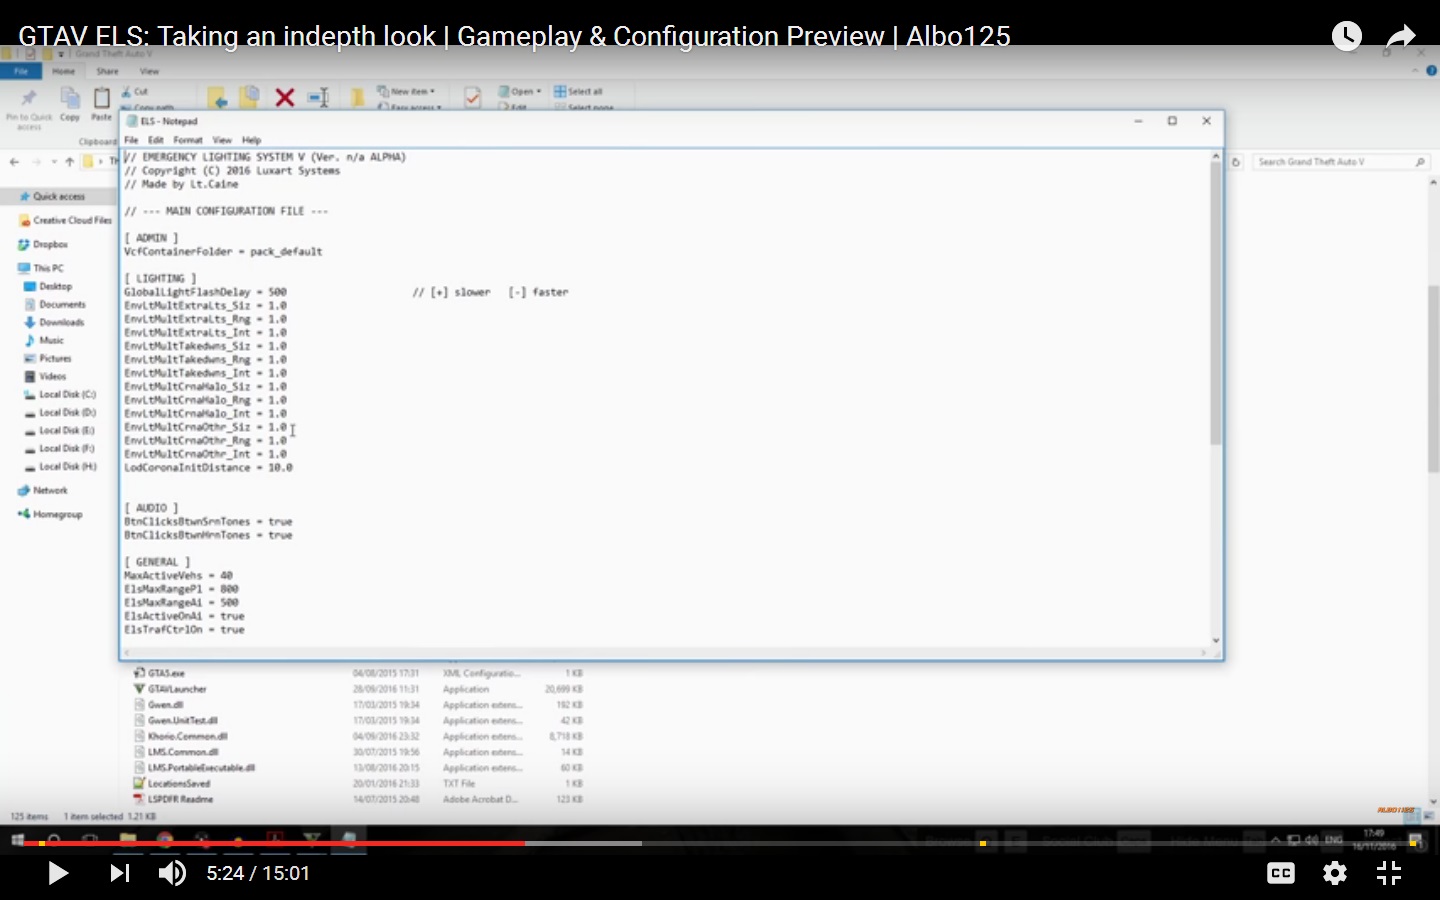Click the 5:24 / 15:01 time display
Viewport: 1440px width, 900px height.
(258, 873)
